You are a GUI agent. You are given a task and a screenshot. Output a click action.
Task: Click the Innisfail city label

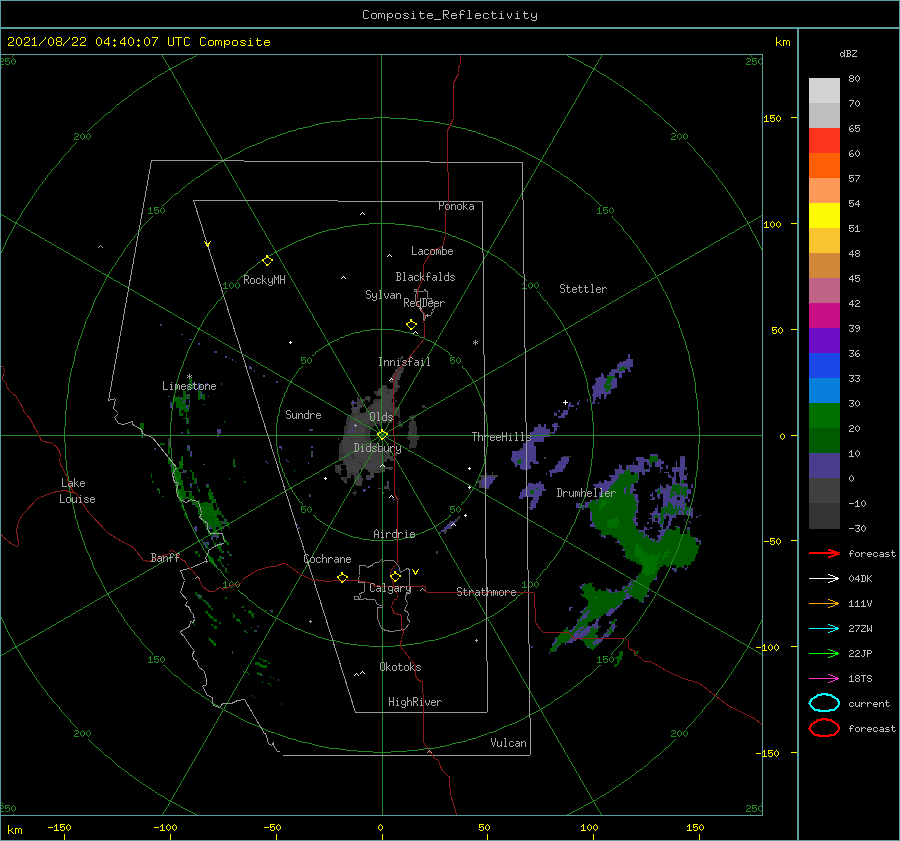[404, 362]
